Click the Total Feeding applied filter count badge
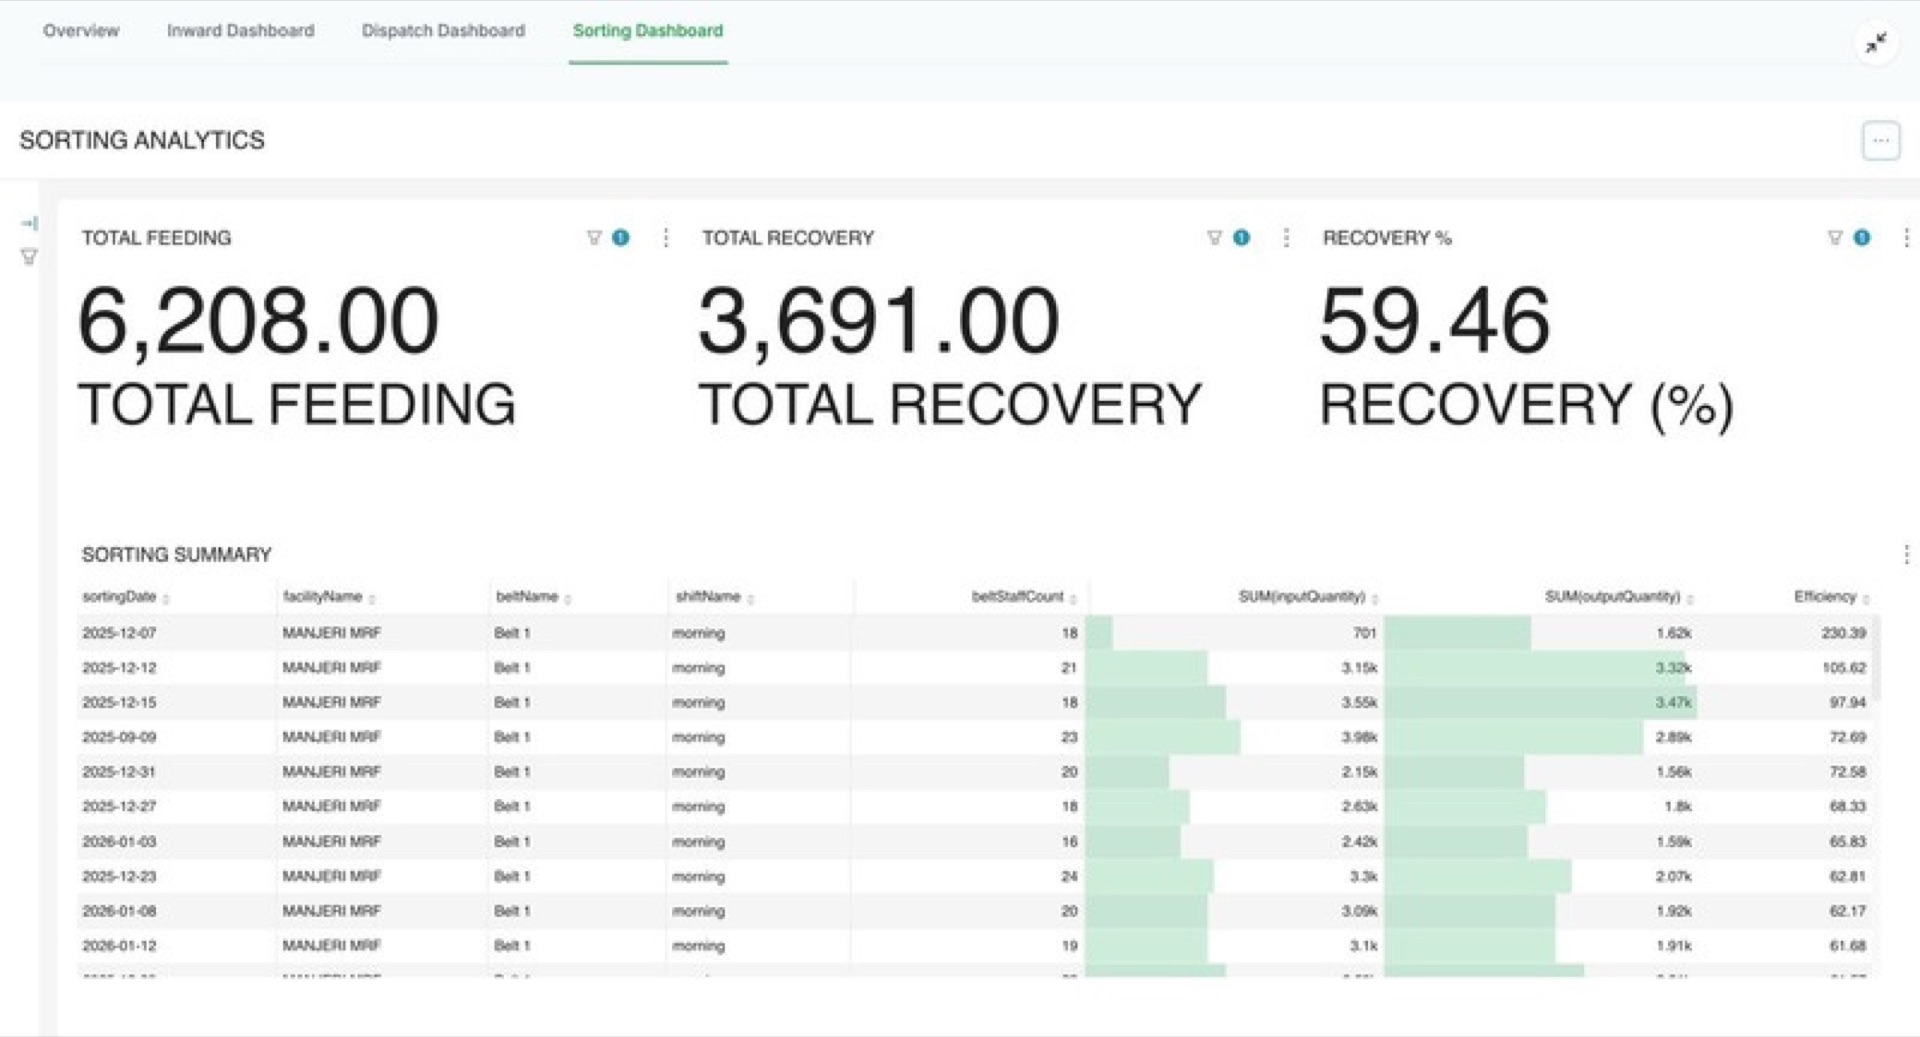Image resolution: width=1920 pixels, height=1037 pixels. (621, 238)
